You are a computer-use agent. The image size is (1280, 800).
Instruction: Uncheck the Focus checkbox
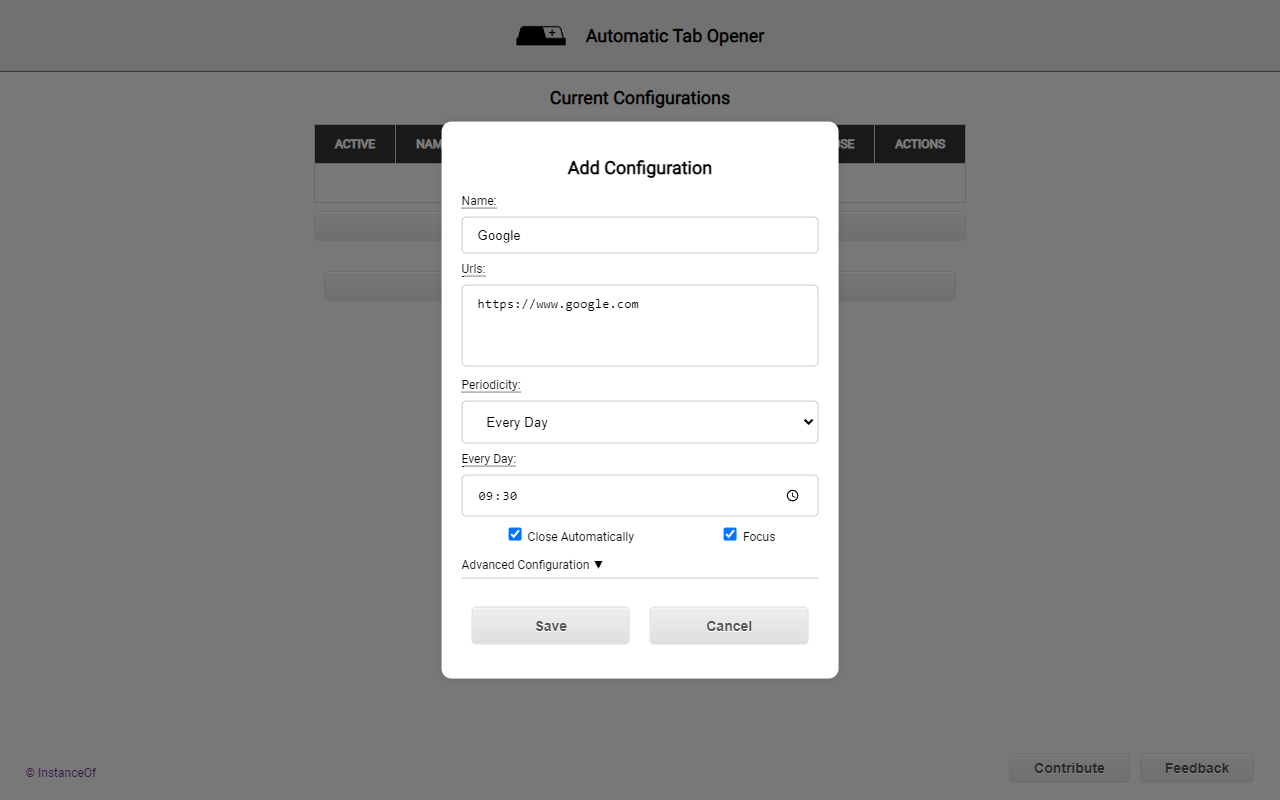coord(730,534)
